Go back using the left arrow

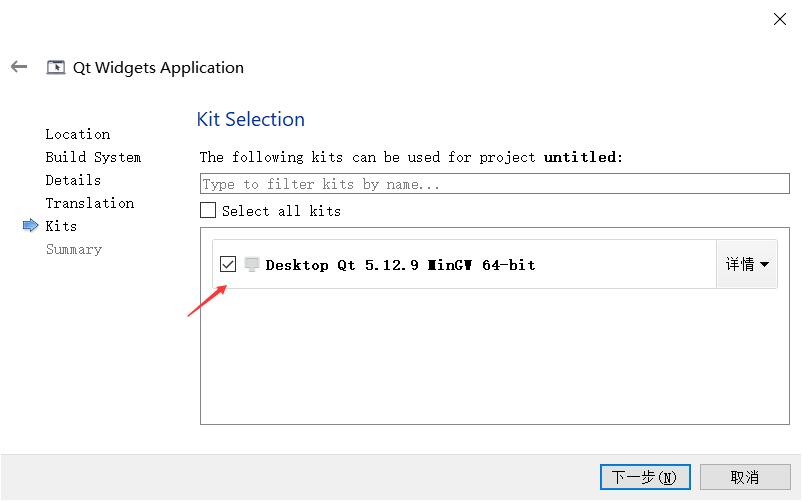[x=19, y=67]
